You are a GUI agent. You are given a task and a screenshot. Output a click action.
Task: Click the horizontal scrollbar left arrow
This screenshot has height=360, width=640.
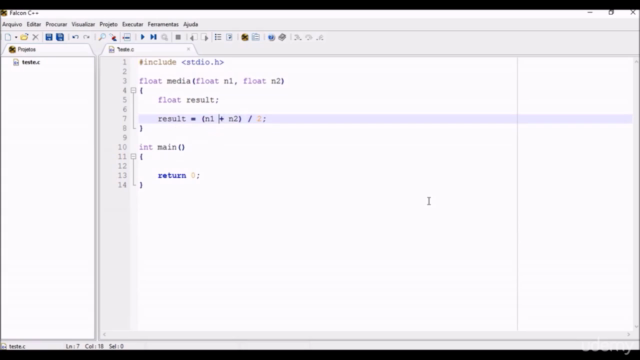[104, 334]
